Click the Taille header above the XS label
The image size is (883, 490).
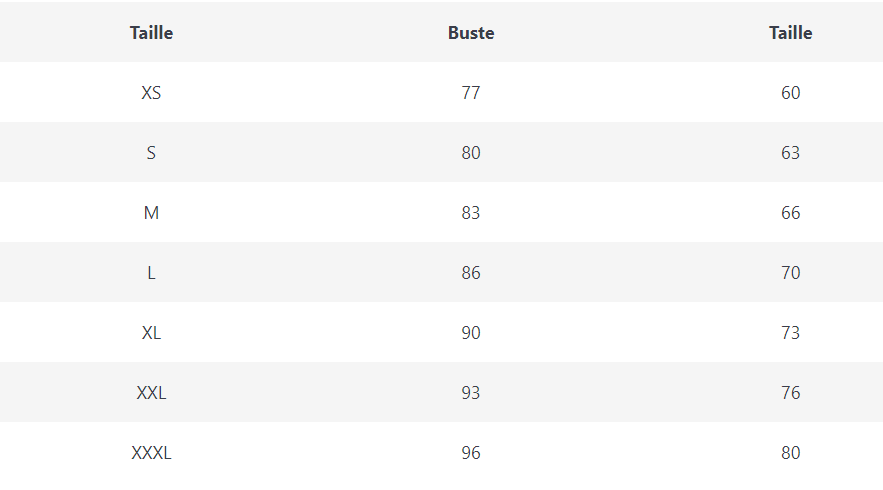point(151,33)
